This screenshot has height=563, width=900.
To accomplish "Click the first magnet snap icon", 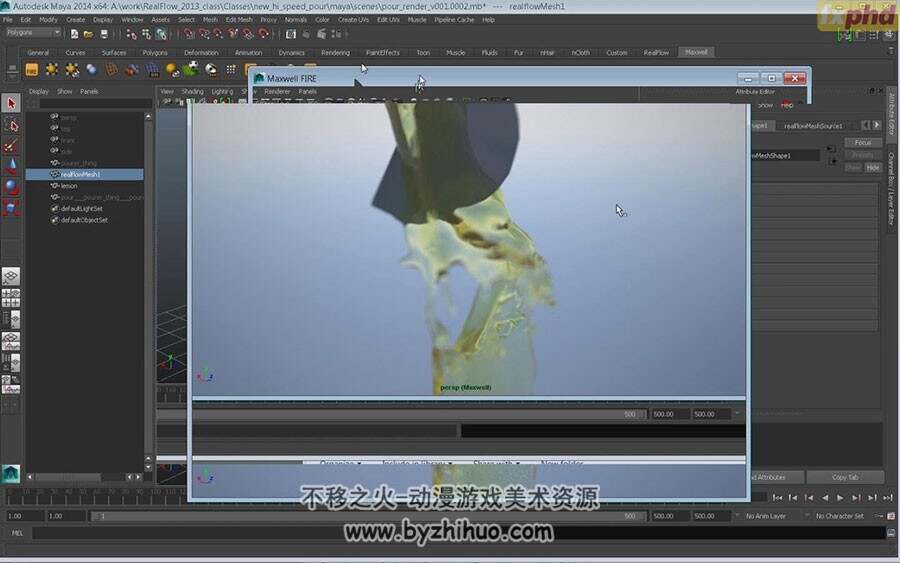I will [189, 34].
